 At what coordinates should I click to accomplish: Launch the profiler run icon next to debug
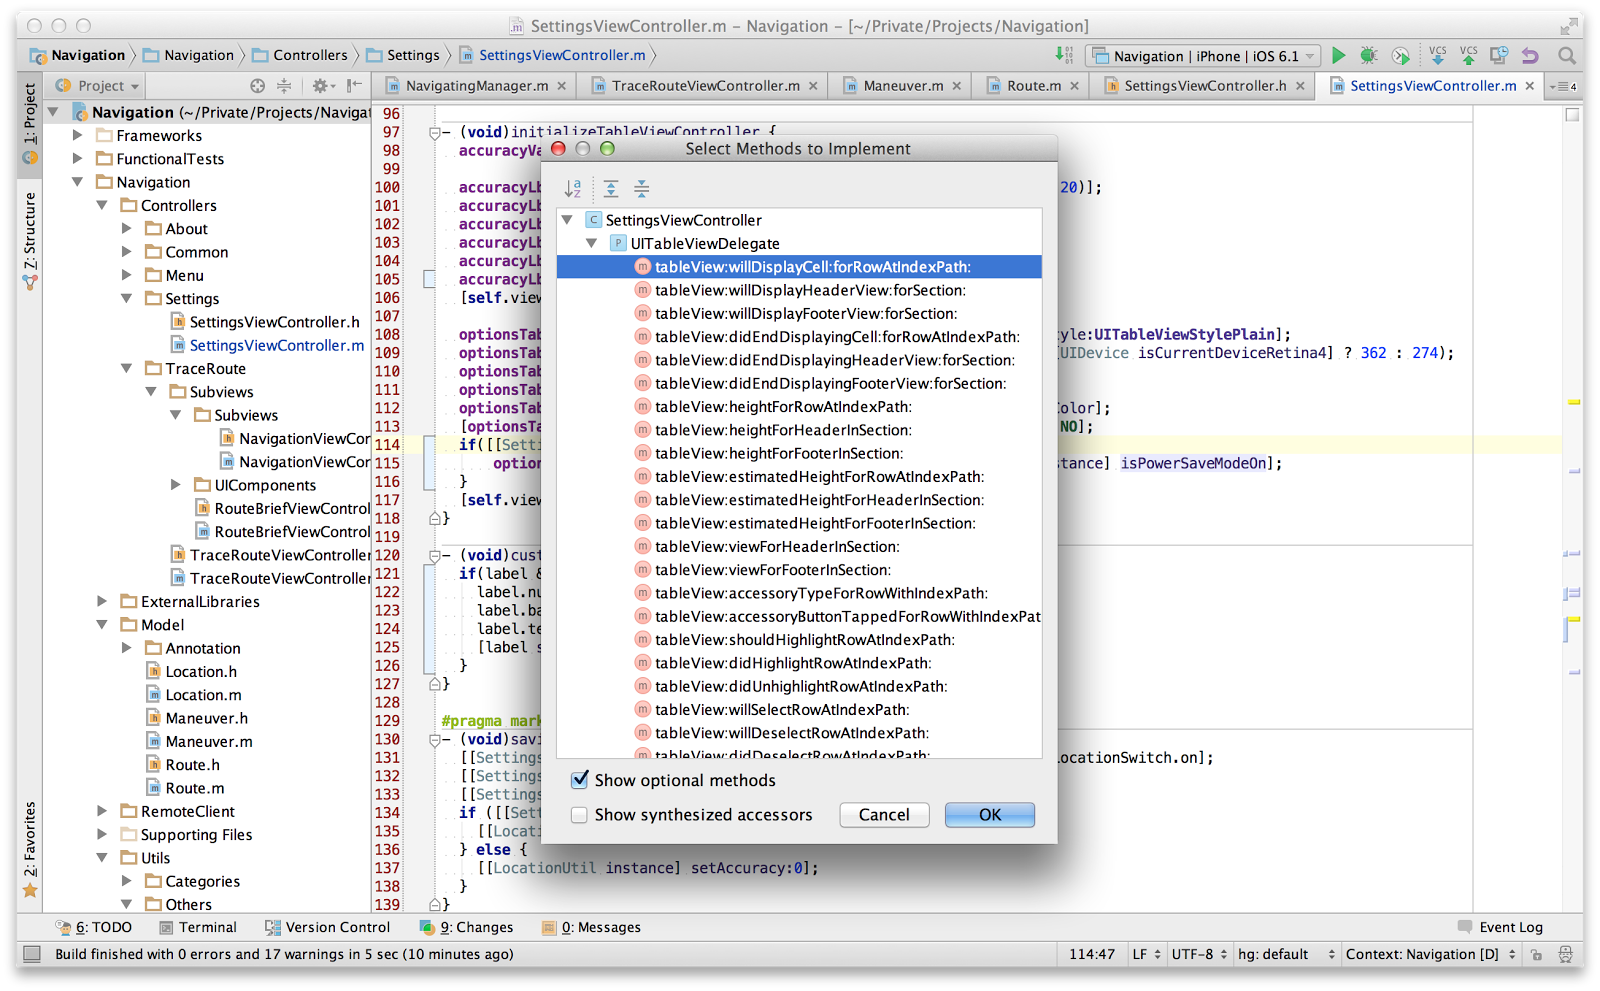coord(1400,56)
